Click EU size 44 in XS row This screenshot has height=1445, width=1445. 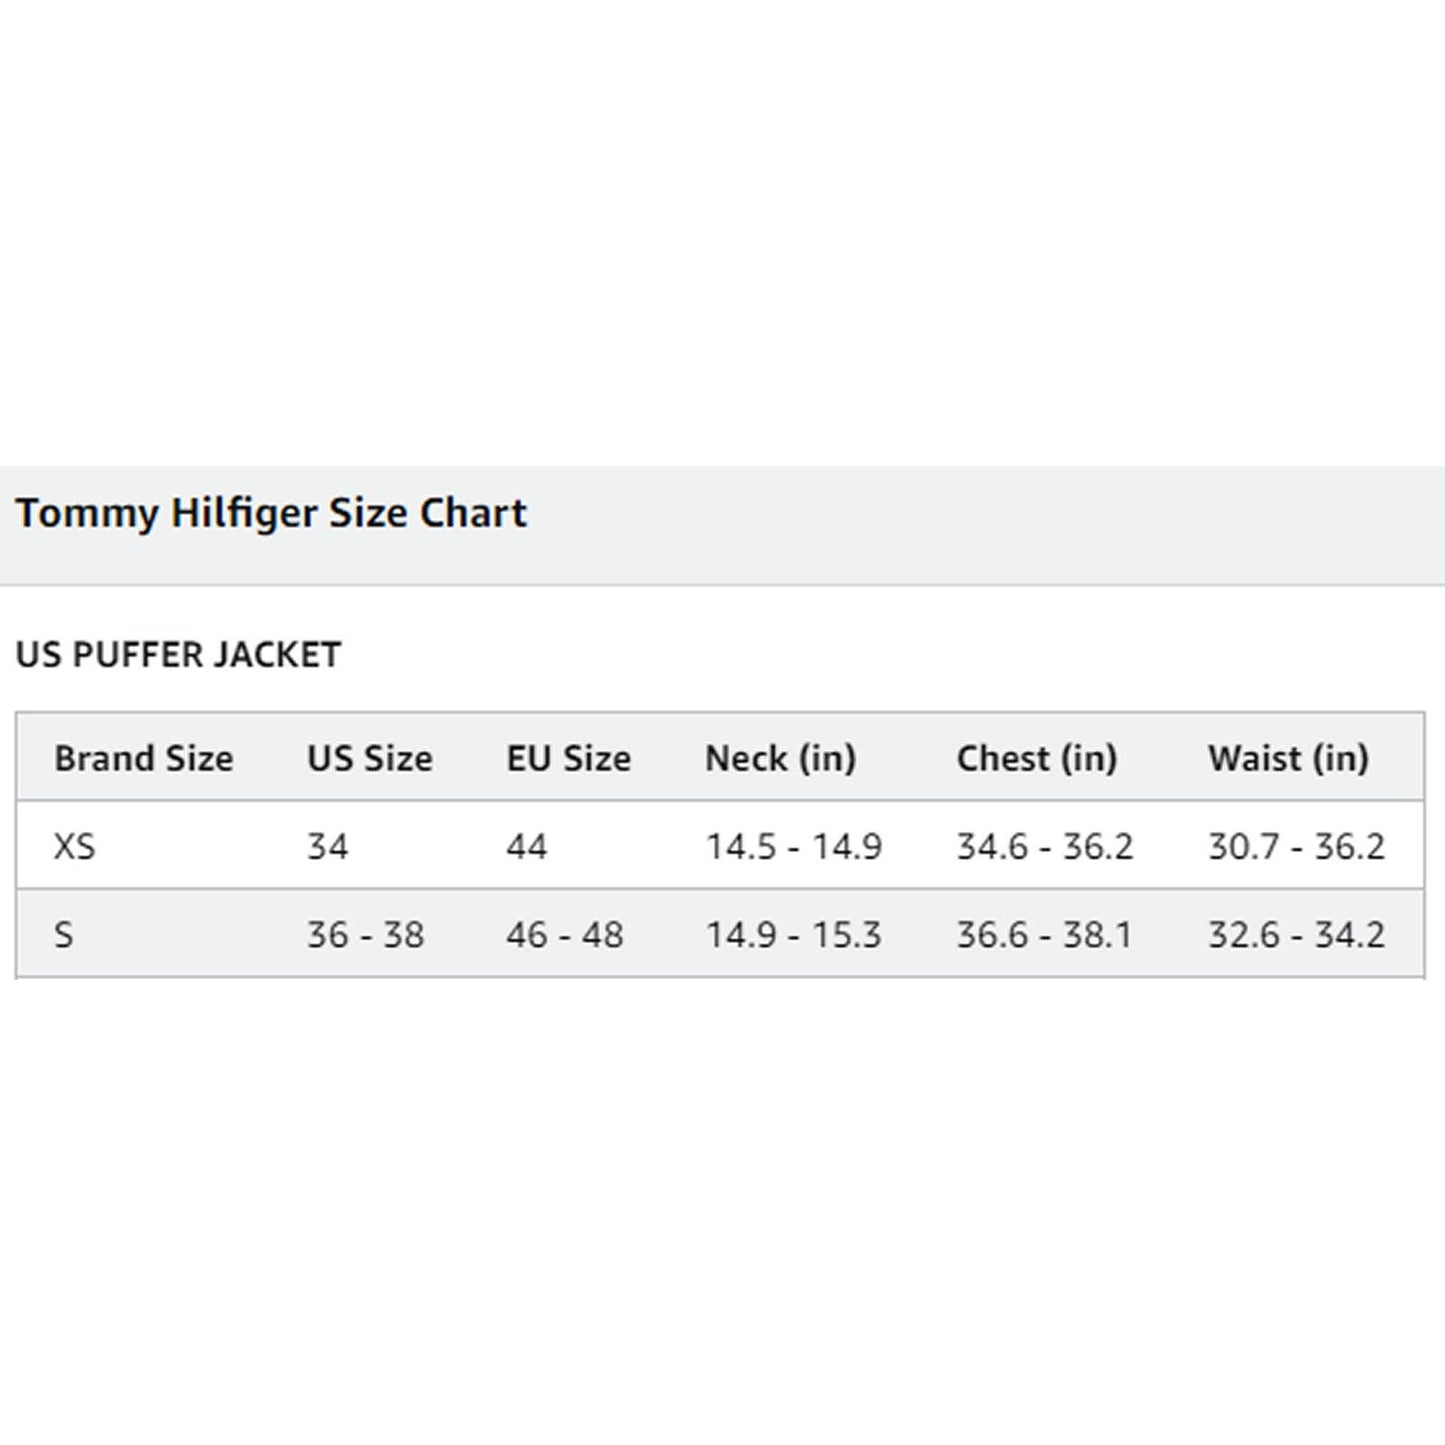527,847
